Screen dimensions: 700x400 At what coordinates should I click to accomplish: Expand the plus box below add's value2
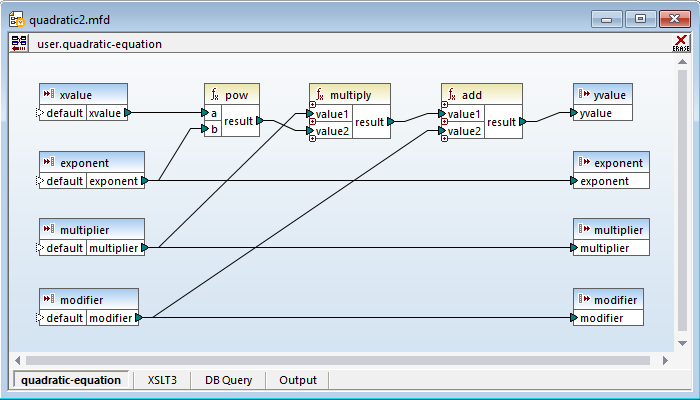[x=445, y=139]
